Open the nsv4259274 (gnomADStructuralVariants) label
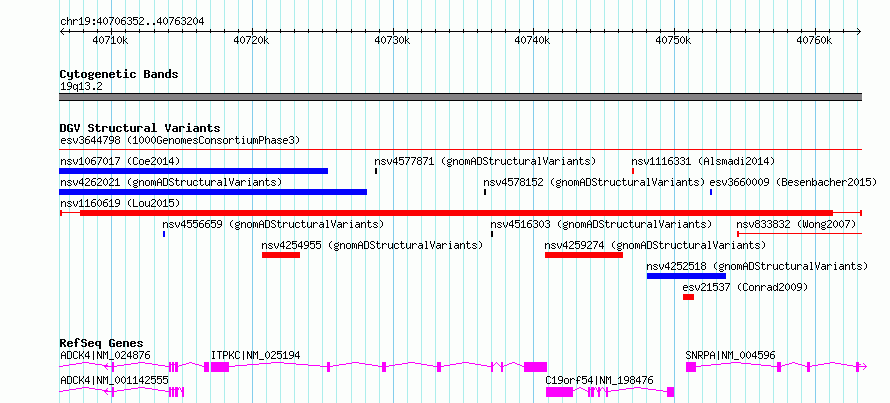 (x=655, y=245)
